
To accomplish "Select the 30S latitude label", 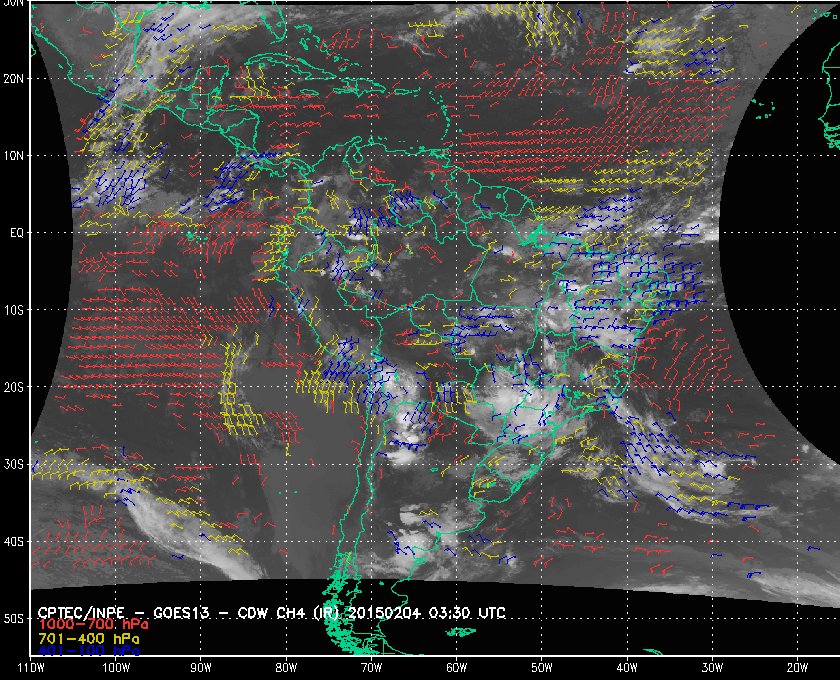I will click(13, 465).
